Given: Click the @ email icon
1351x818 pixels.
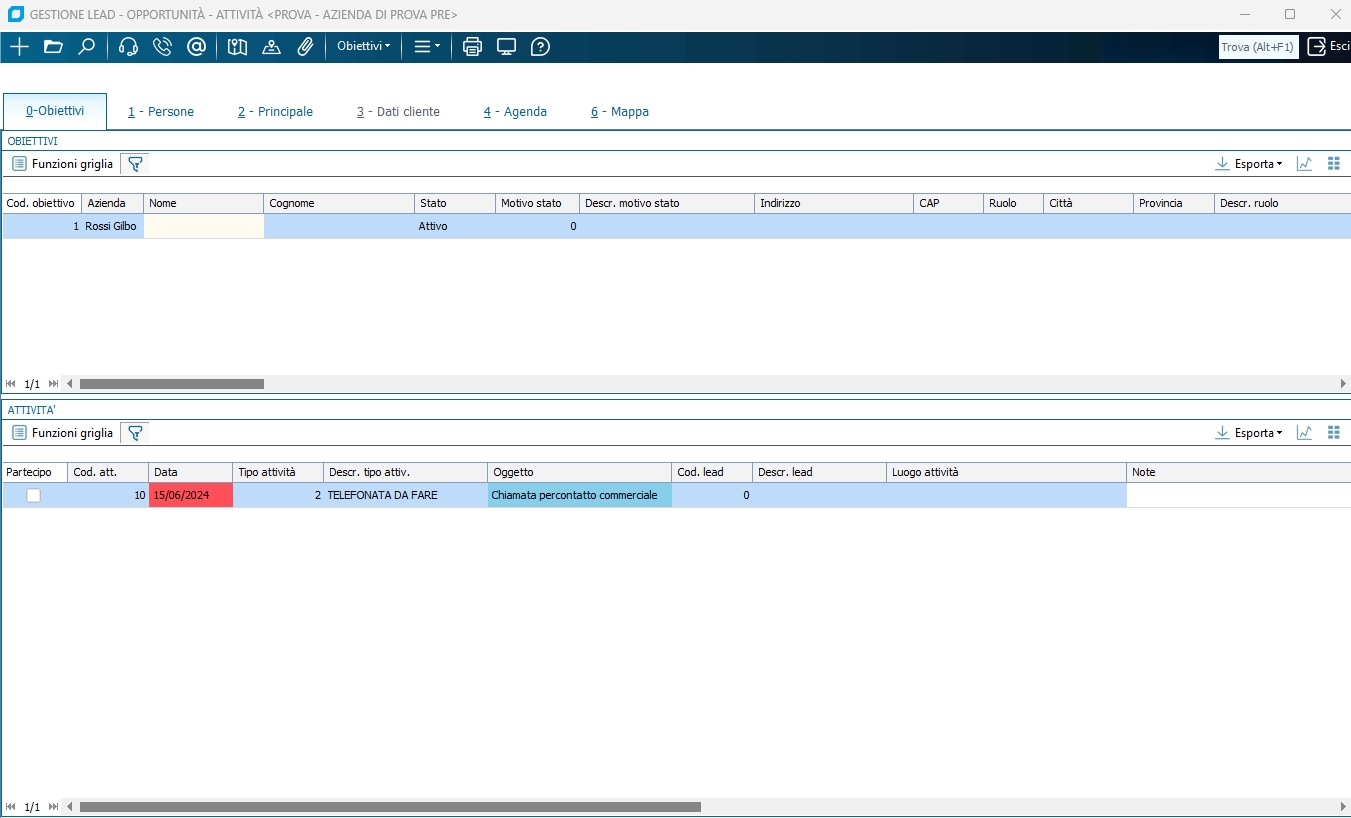Looking at the screenshot, I should 196,47.
